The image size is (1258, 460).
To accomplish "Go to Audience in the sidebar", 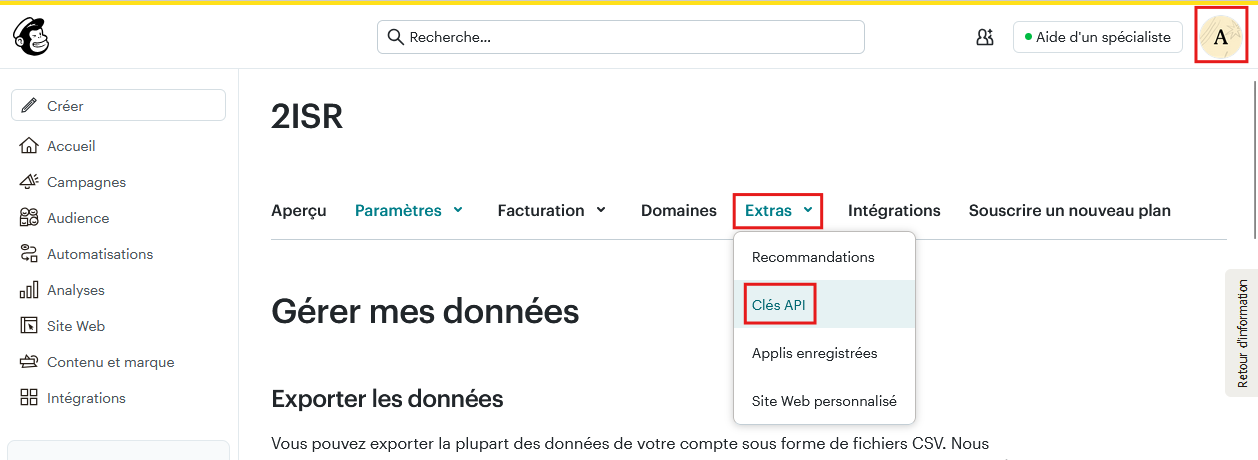I will [x=77, y=218].
